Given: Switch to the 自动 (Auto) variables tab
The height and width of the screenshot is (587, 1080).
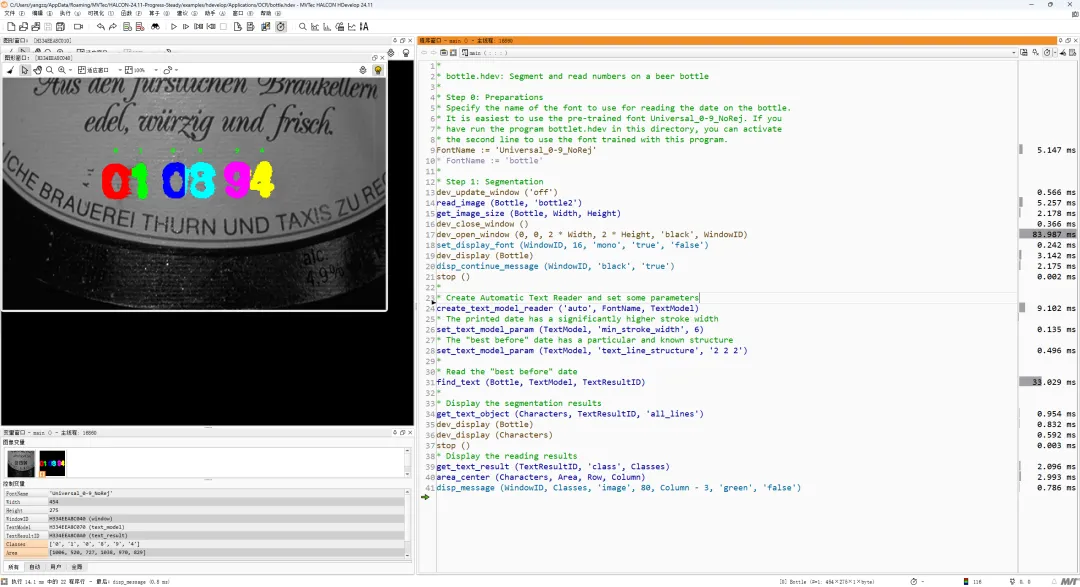Looking at the screenshot, I should click(34, 567).
